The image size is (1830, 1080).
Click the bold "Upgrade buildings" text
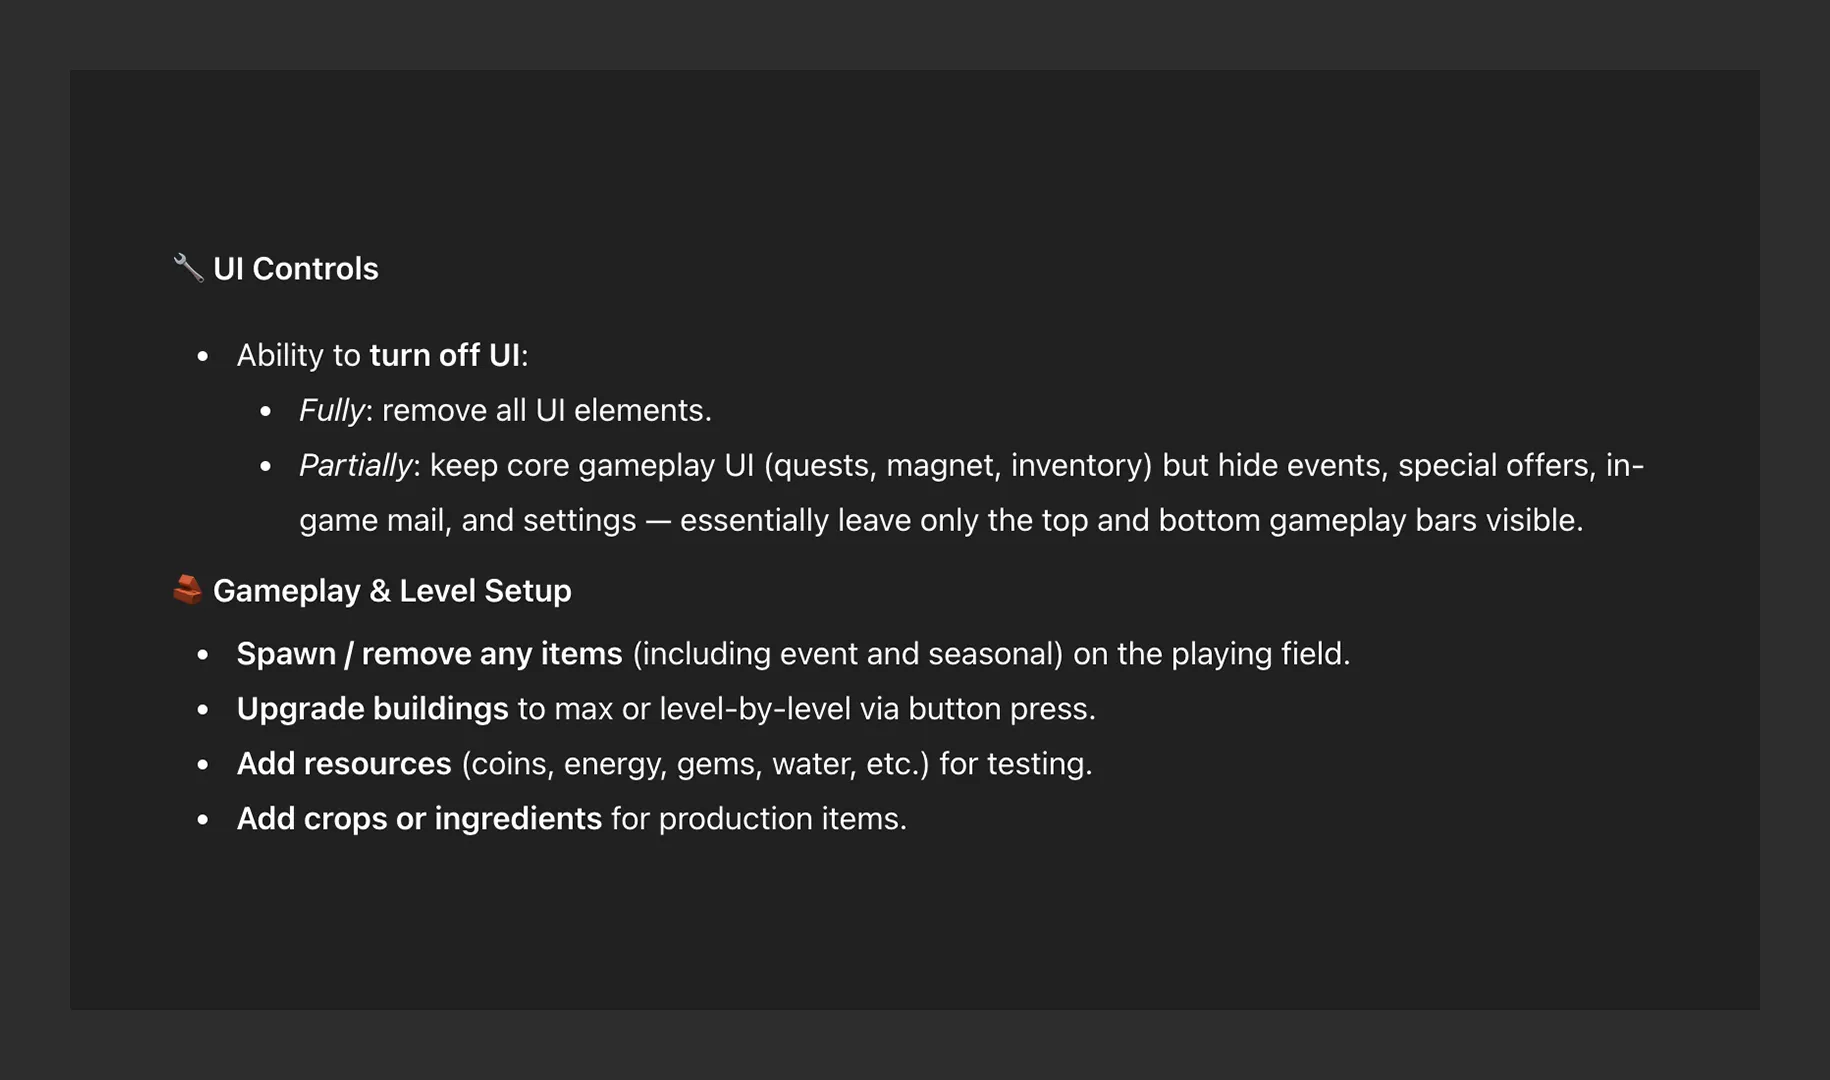(372, 709)
